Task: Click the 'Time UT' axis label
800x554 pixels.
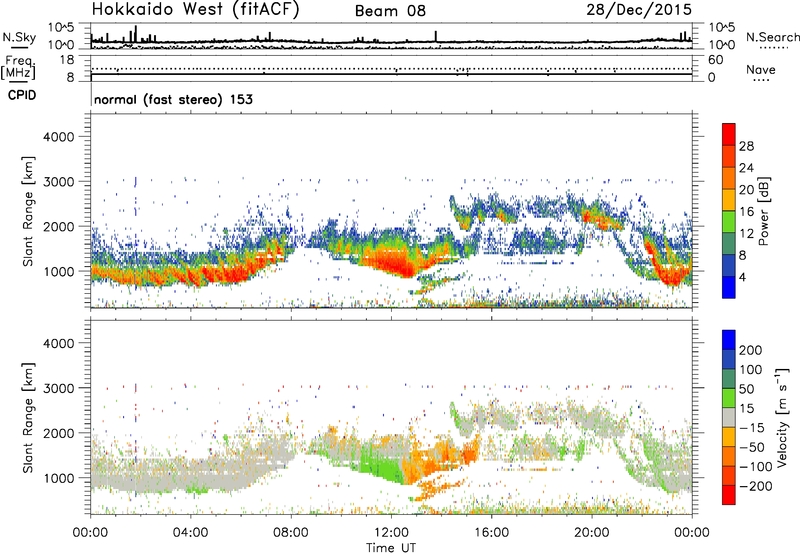Action: tap(391, 547)
